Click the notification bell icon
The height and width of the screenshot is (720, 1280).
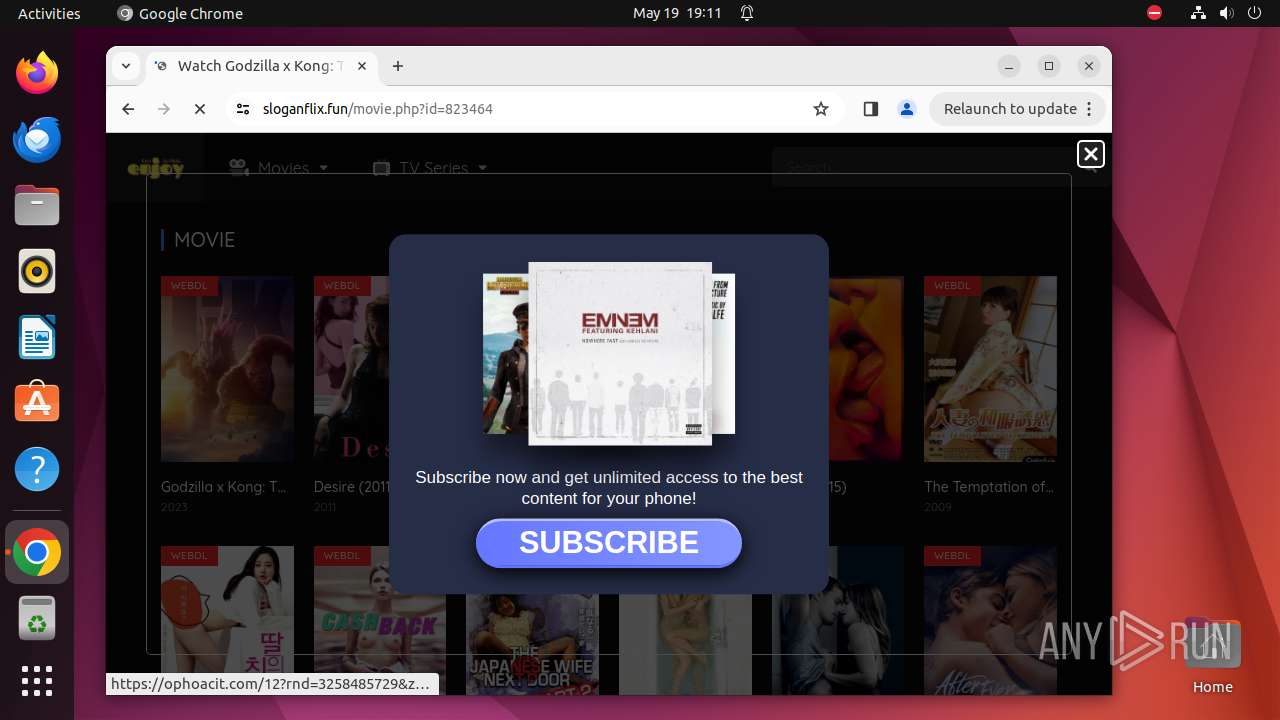[746, 13]
